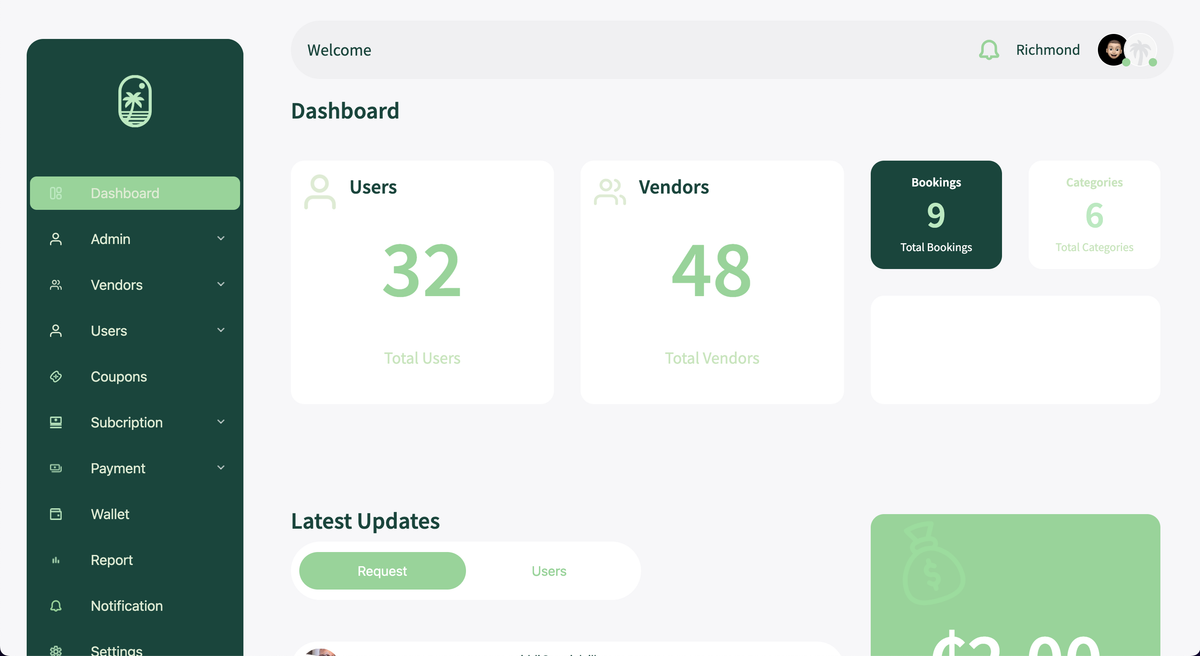The image size is (1200, 656).
Task: Click the Admin label in sidebar
Action: (x=111, y=239)
